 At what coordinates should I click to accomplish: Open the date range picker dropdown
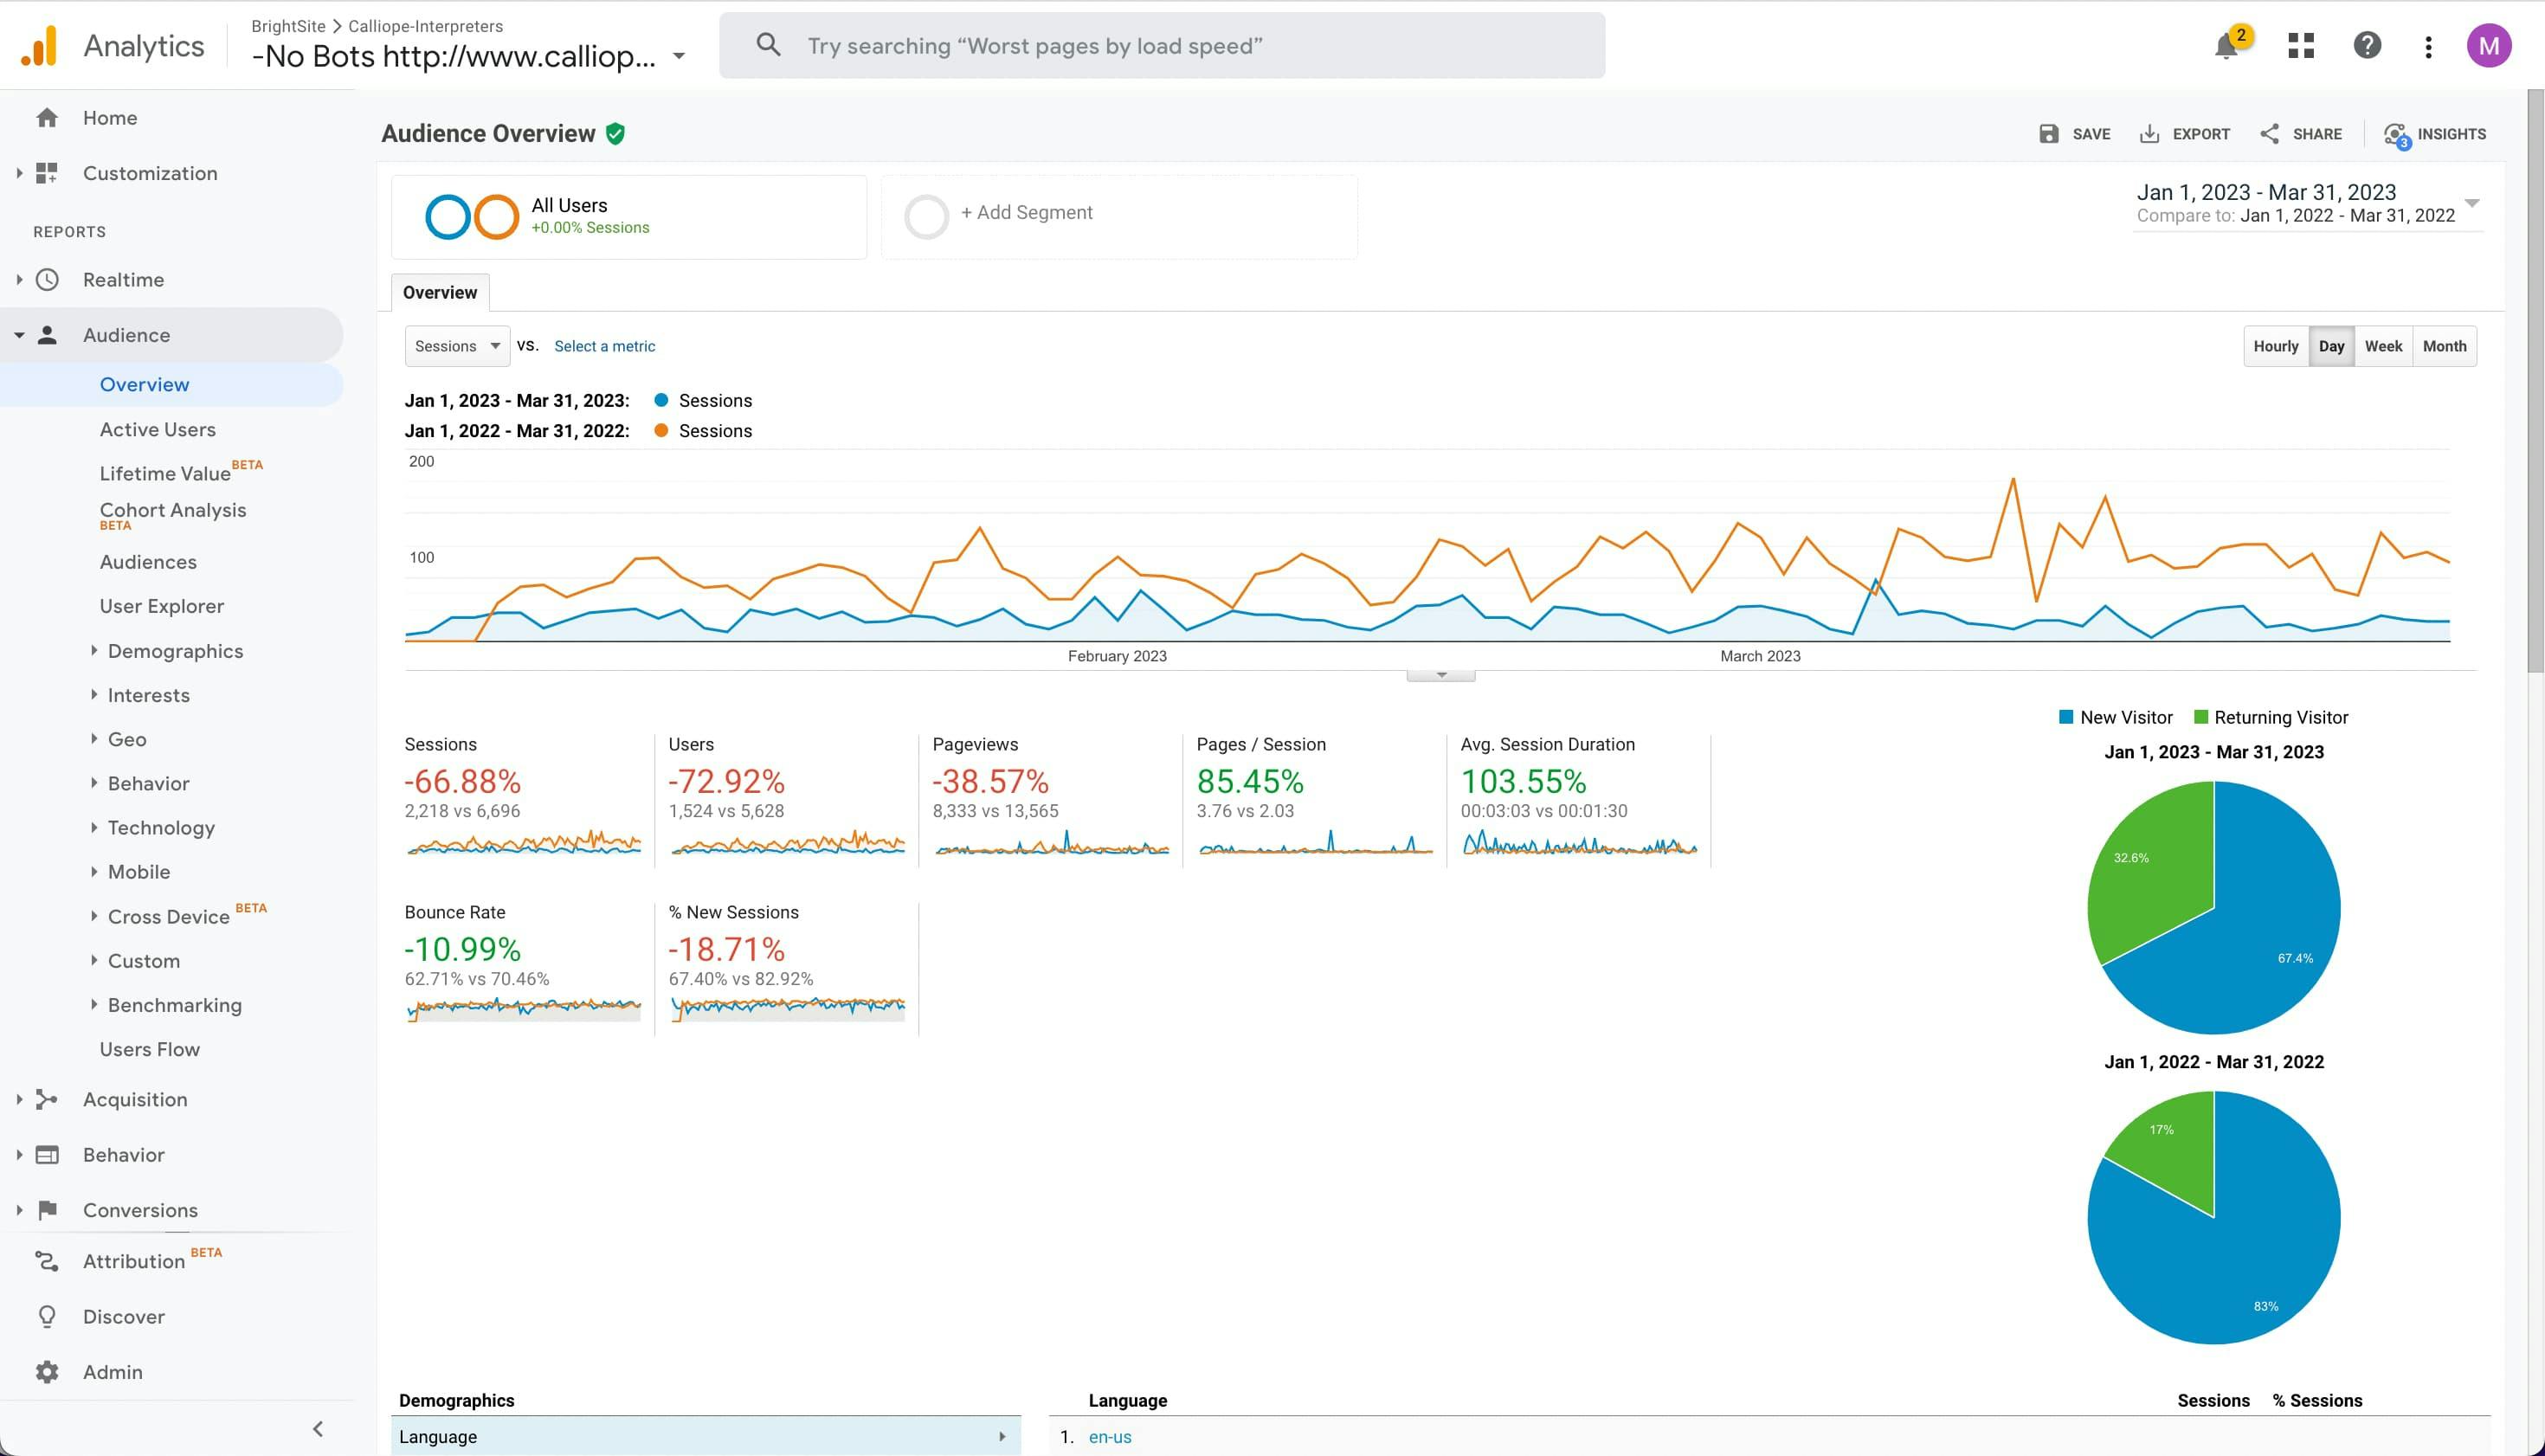pyautogui.click(x=2472, y=203)
